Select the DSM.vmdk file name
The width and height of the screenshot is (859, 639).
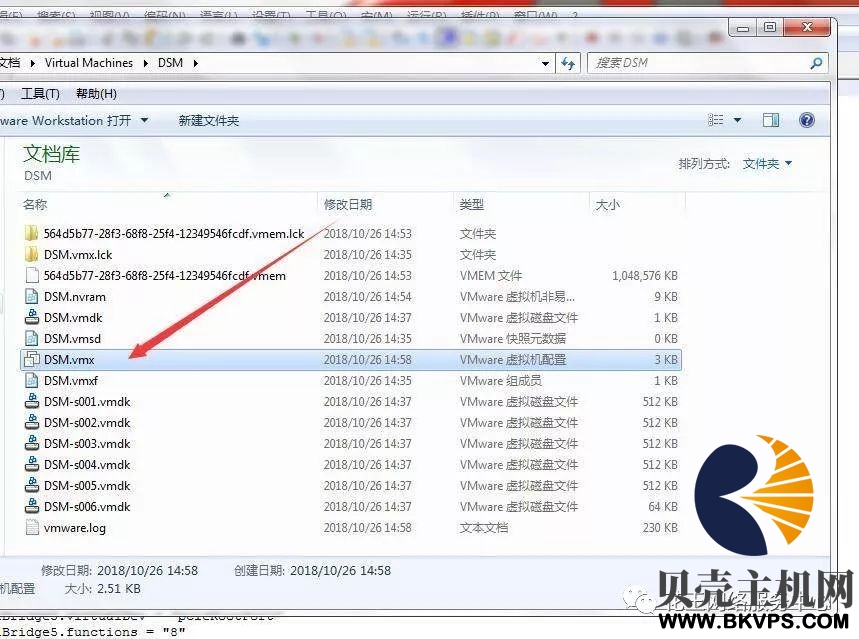coord(73,317)
